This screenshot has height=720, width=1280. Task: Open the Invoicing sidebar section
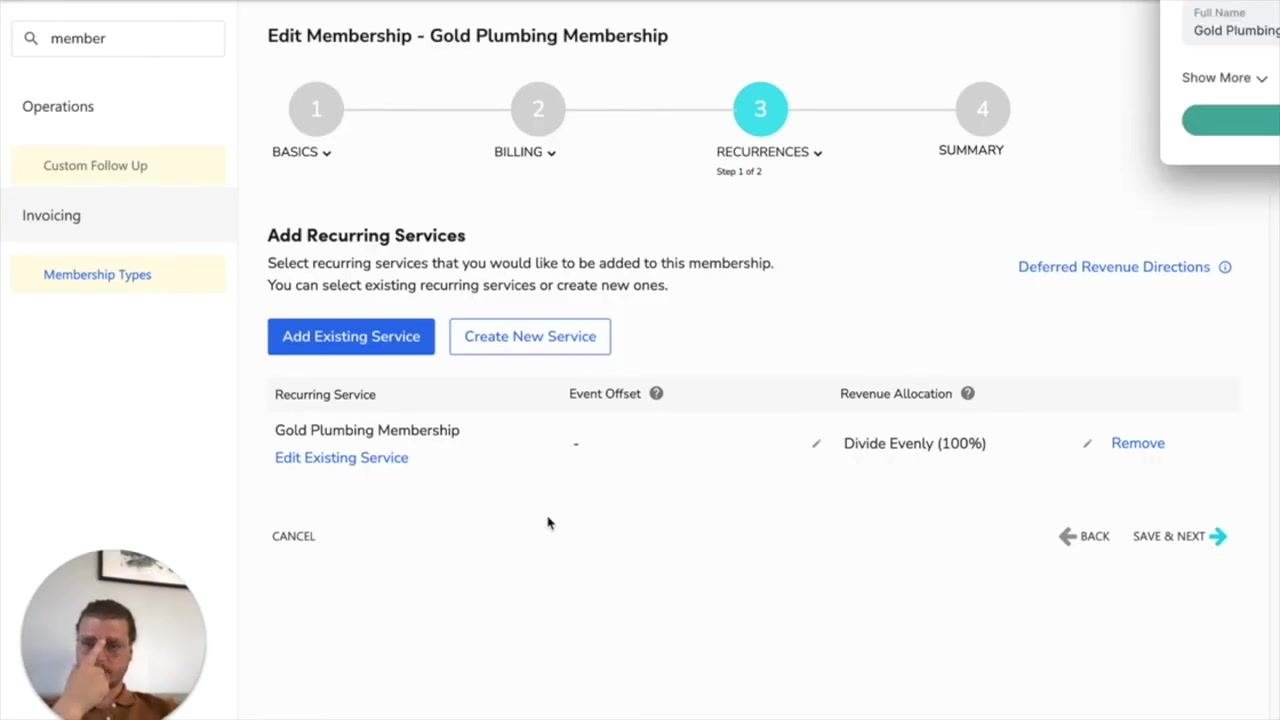[51, 215]
